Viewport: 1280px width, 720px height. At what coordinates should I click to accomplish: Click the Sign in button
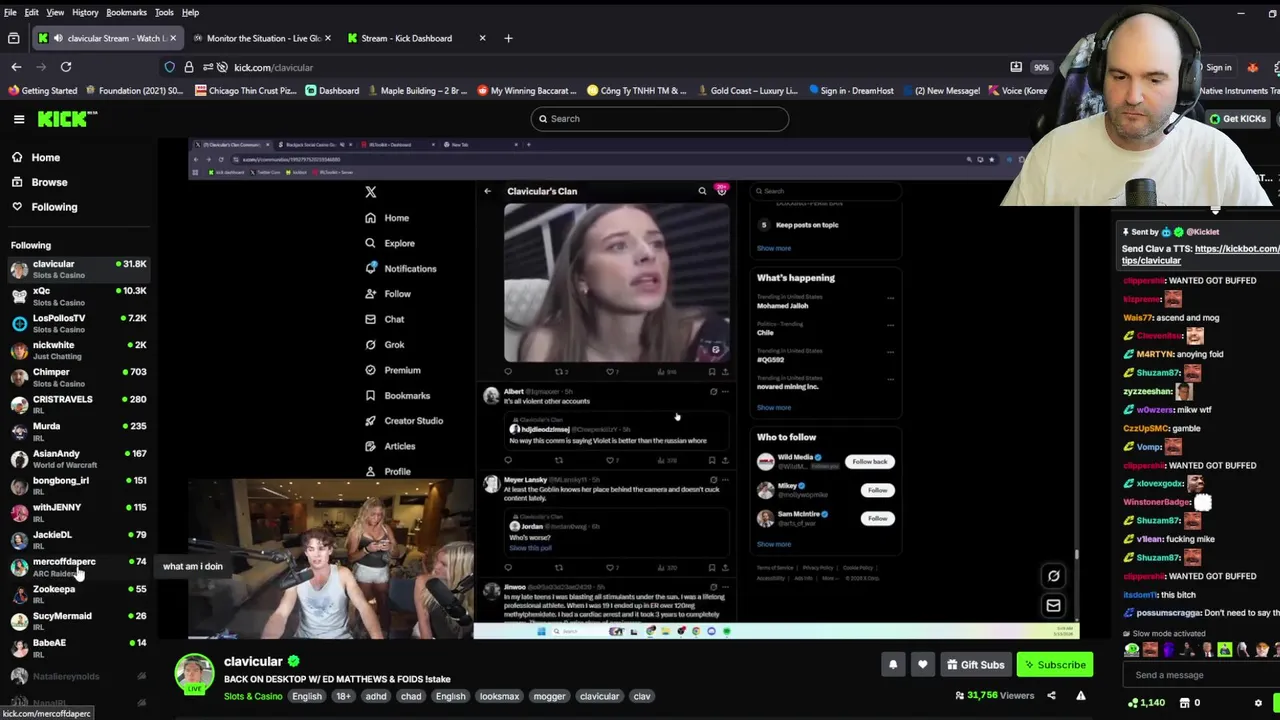pos(1218,67)
